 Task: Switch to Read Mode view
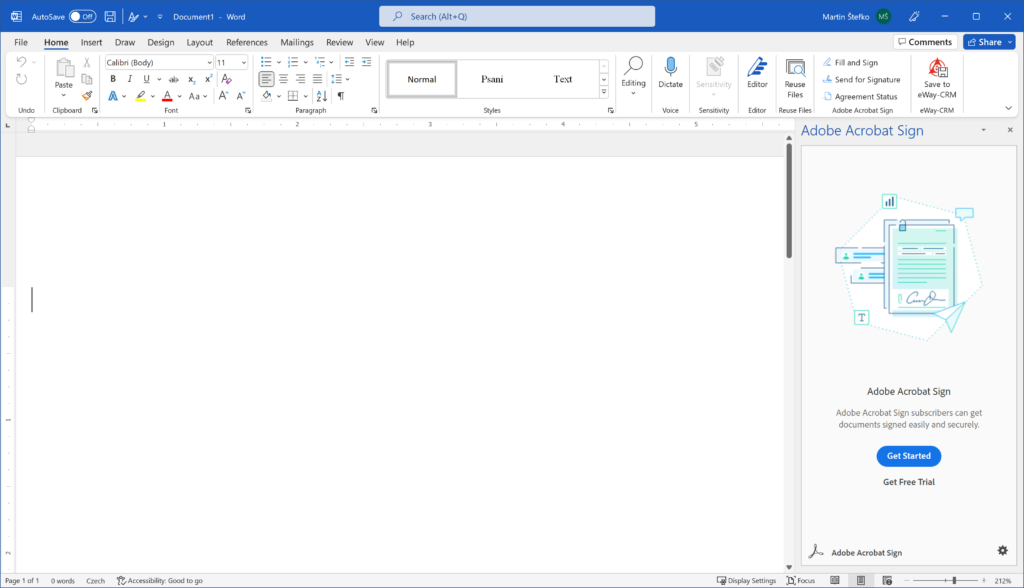835,580
